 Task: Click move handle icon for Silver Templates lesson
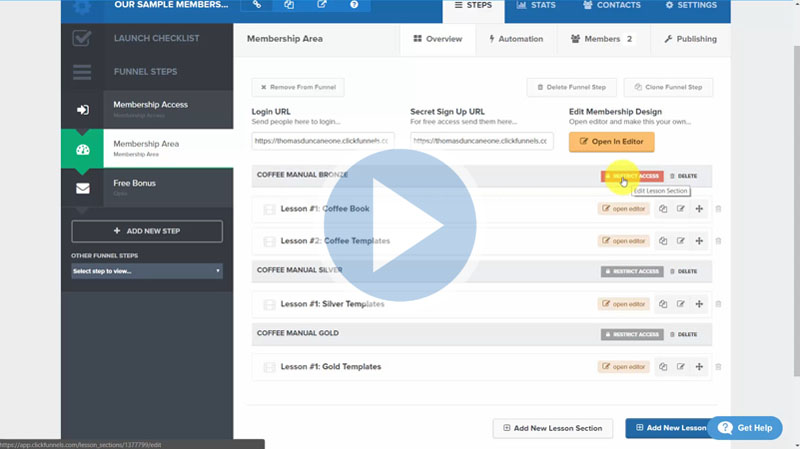coord(699,304)
